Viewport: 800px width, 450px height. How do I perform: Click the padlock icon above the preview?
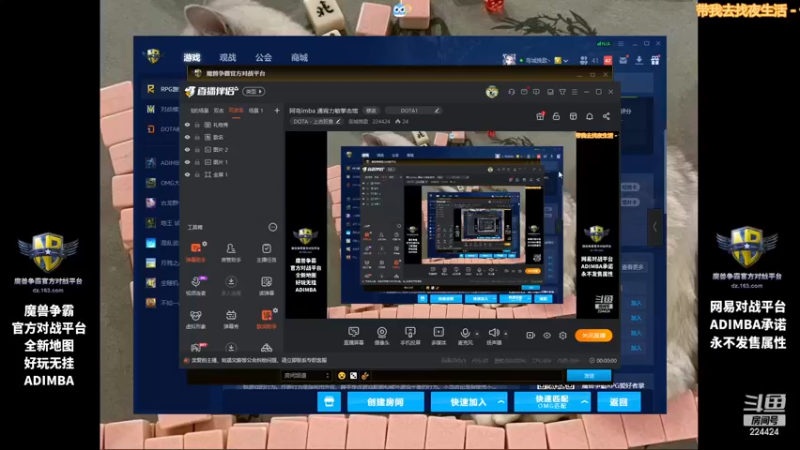(556, 116)
